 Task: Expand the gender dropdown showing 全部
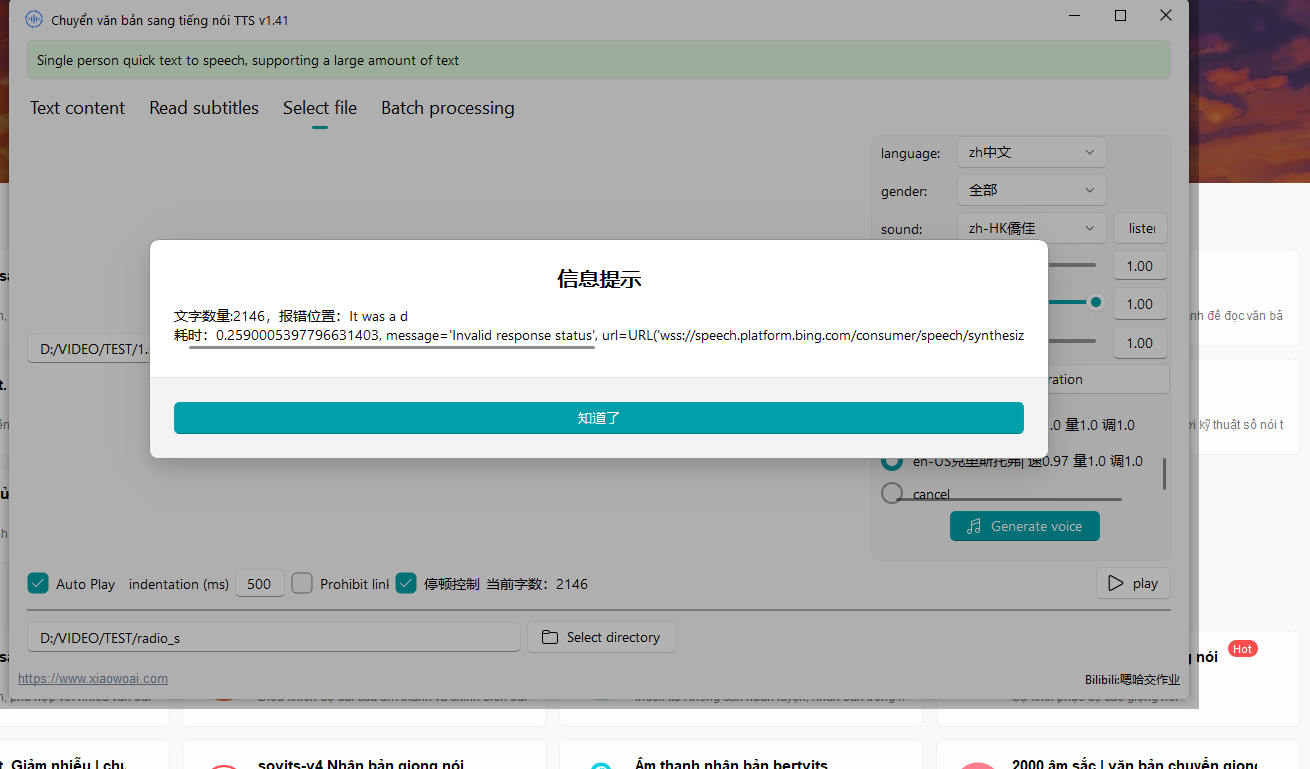[x=1031, y=190]
